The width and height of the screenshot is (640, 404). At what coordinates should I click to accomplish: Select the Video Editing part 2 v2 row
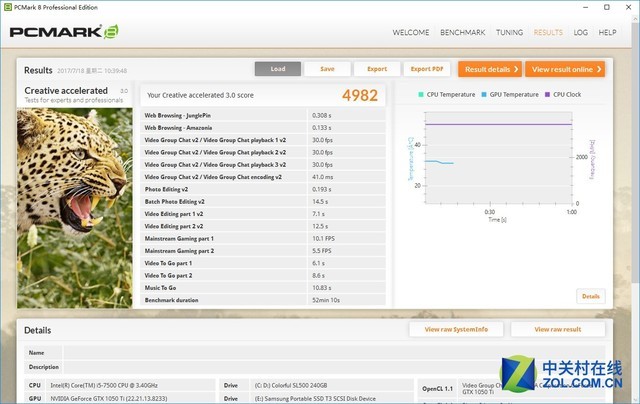point(263,226)
